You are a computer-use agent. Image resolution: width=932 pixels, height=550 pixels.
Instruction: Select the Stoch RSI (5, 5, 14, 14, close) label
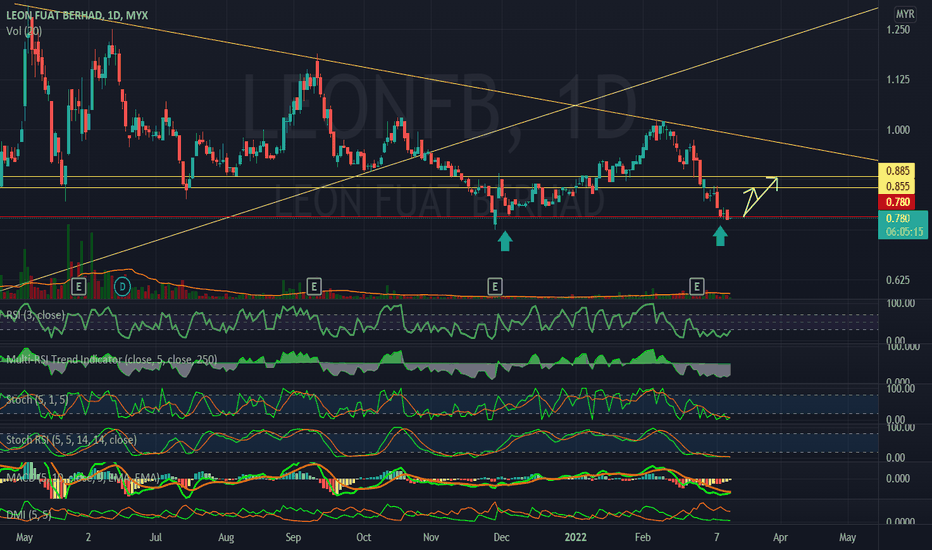(x=71, y=440)
